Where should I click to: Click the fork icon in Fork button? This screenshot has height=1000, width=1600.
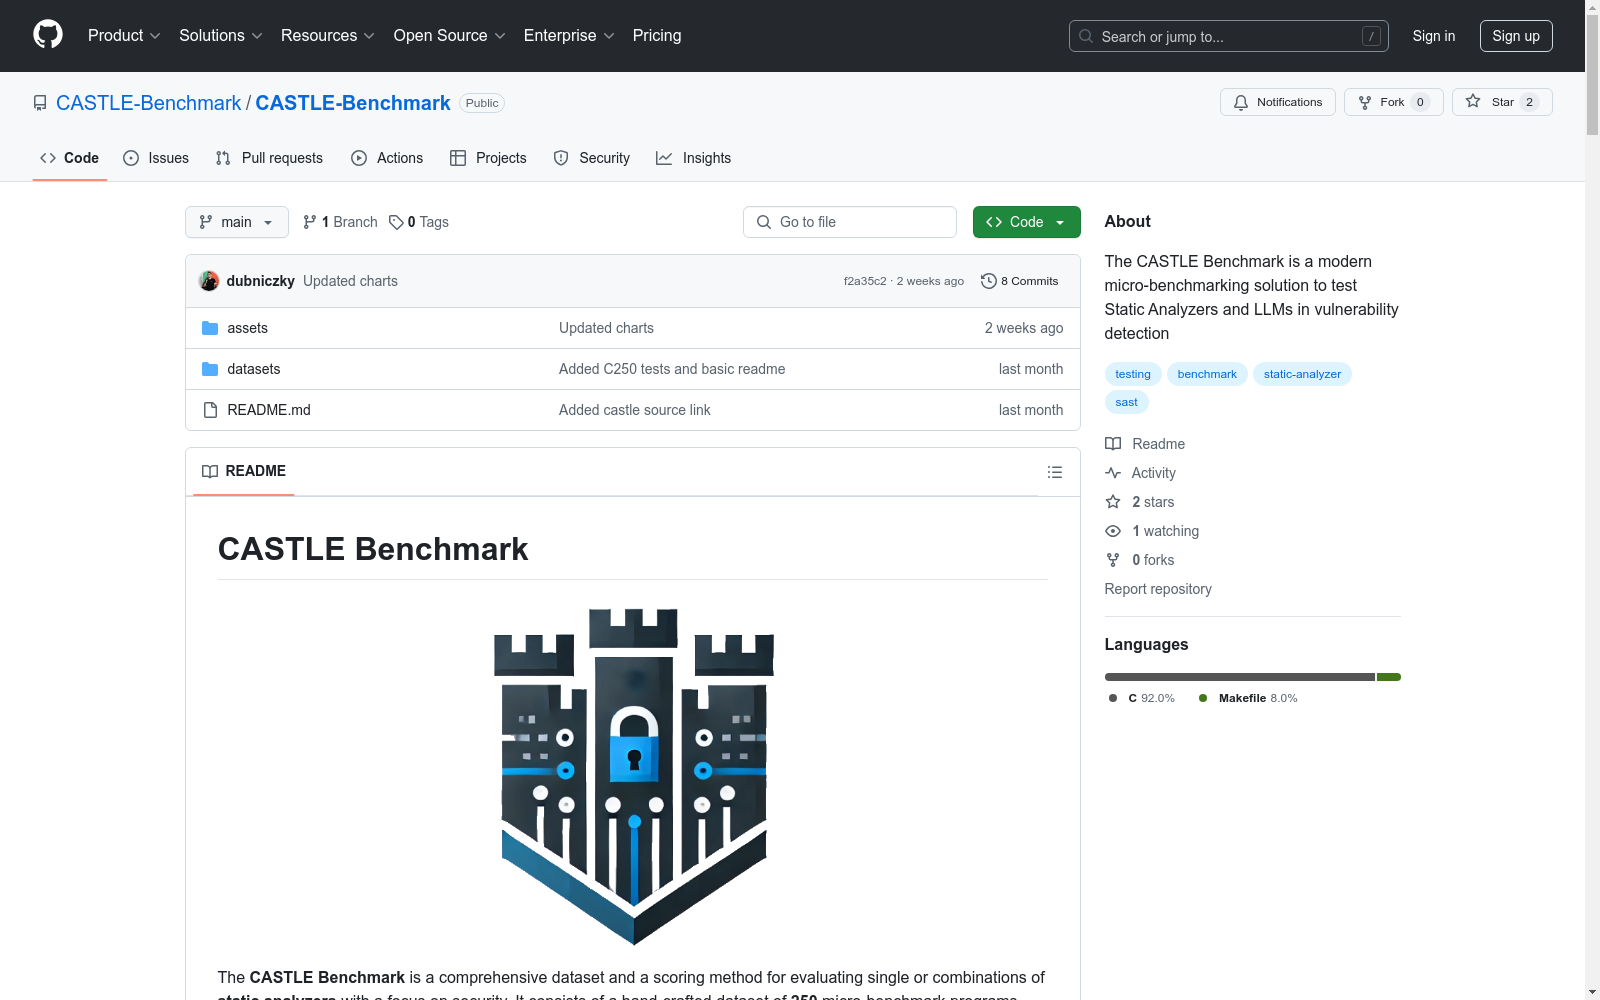(1365, 102)
